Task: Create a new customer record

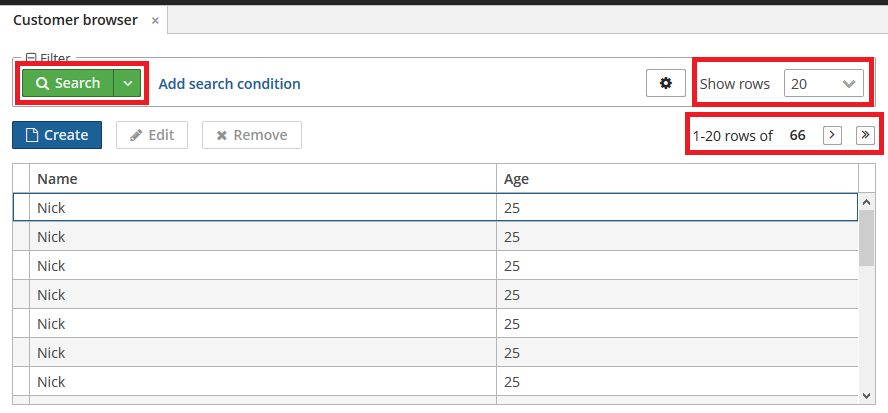Action: coord(57,135)
